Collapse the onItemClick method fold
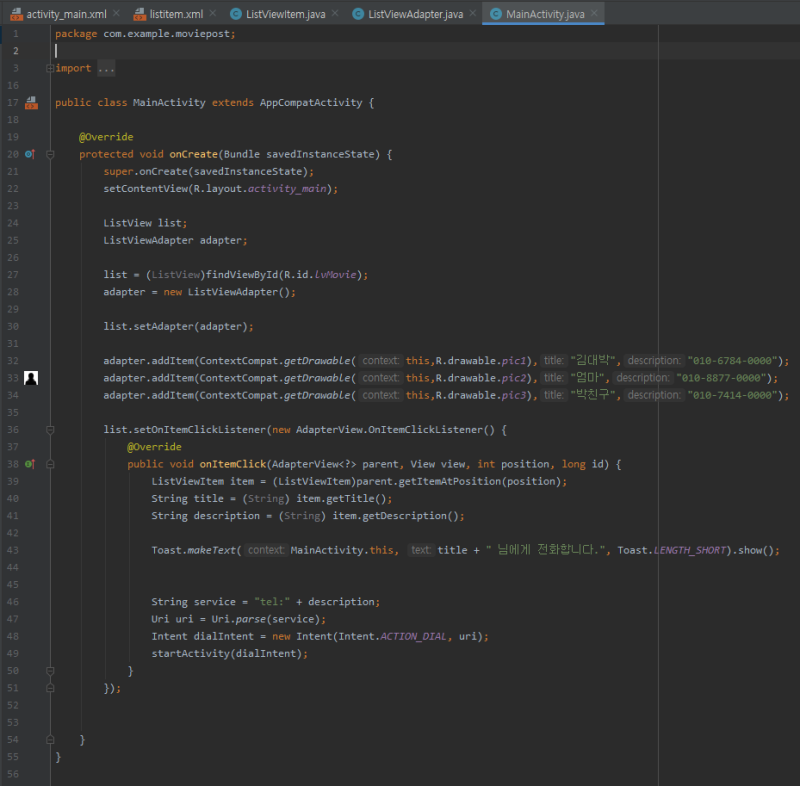Image resolution: width=800 pixels, height=786 pixels. coord(50,464)
